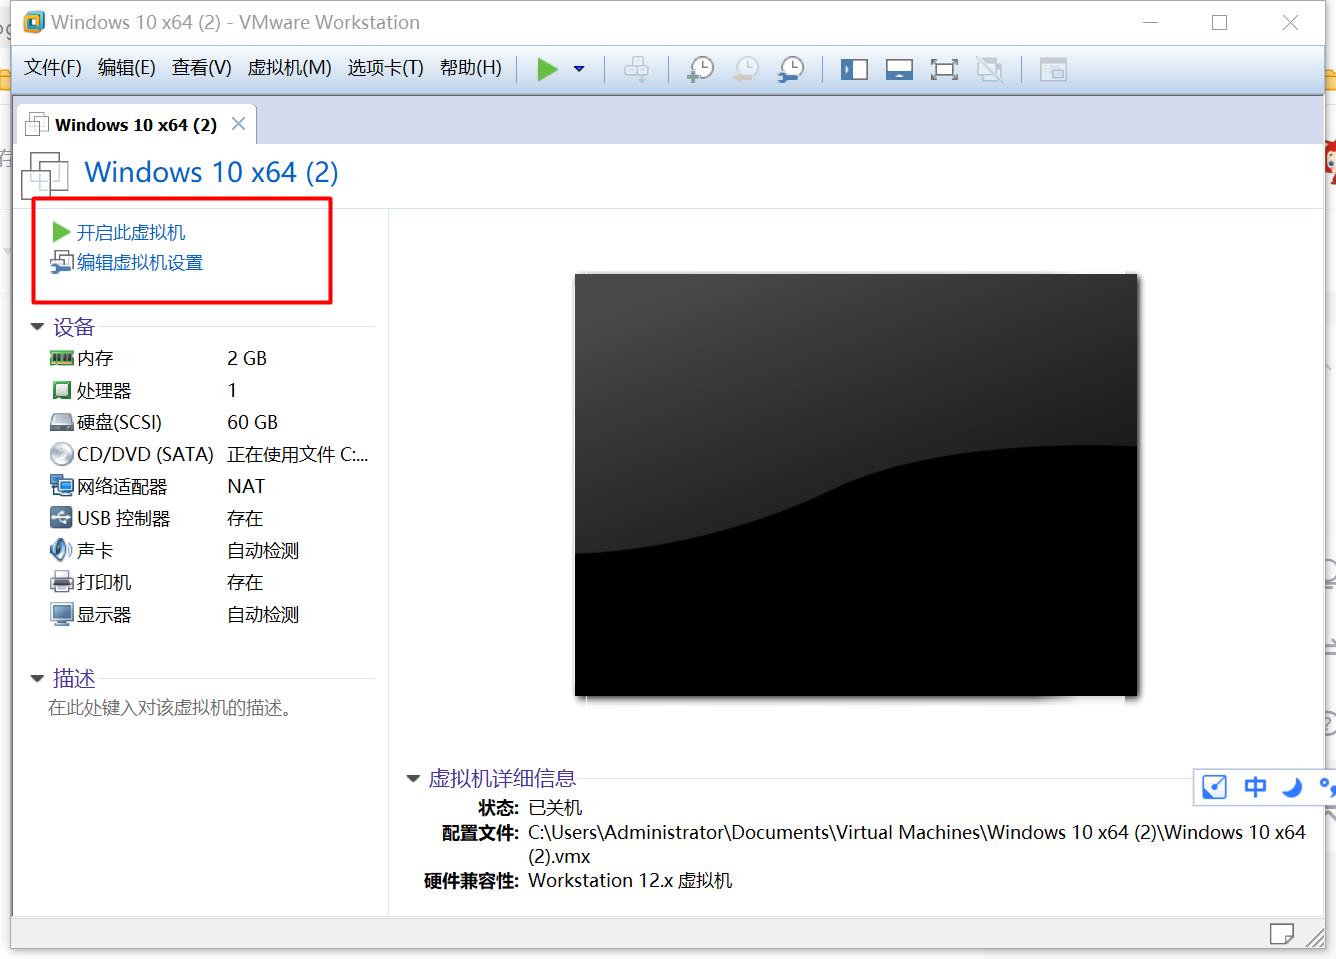This screenshot has width=1336, height=959.
Task: Click the USB controller icon
Action: pos(62,518)
